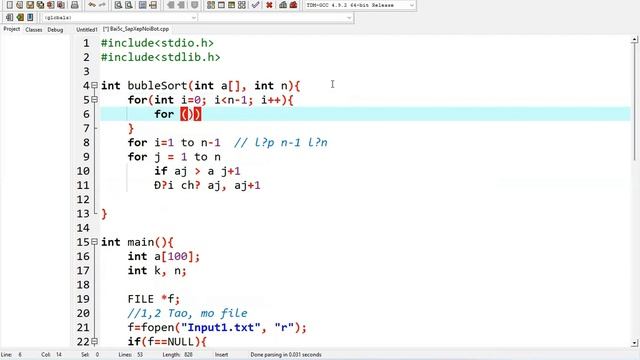Click the 'int a[100];' declaration
The image size is (640, 360).
click(164, 256)
